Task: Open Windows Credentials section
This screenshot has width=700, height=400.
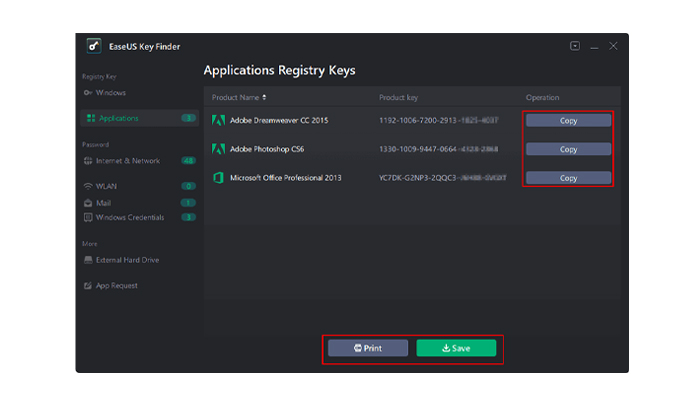Action: coord(140,217)
